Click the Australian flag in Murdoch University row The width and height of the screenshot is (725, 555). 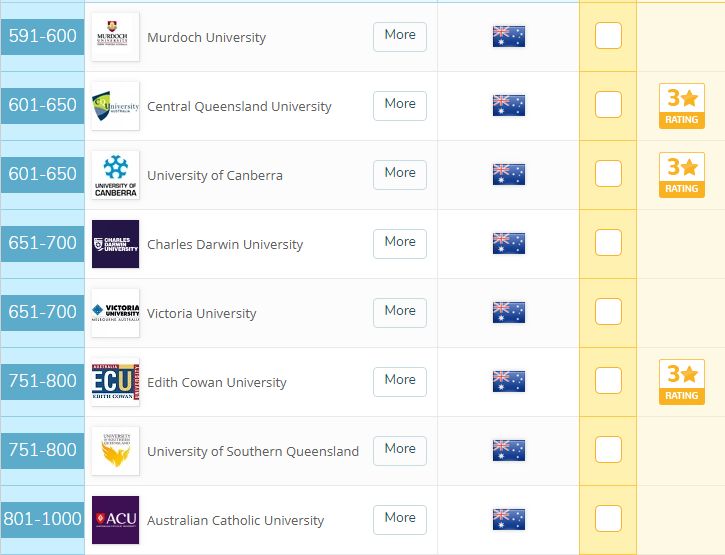point(509,37)
